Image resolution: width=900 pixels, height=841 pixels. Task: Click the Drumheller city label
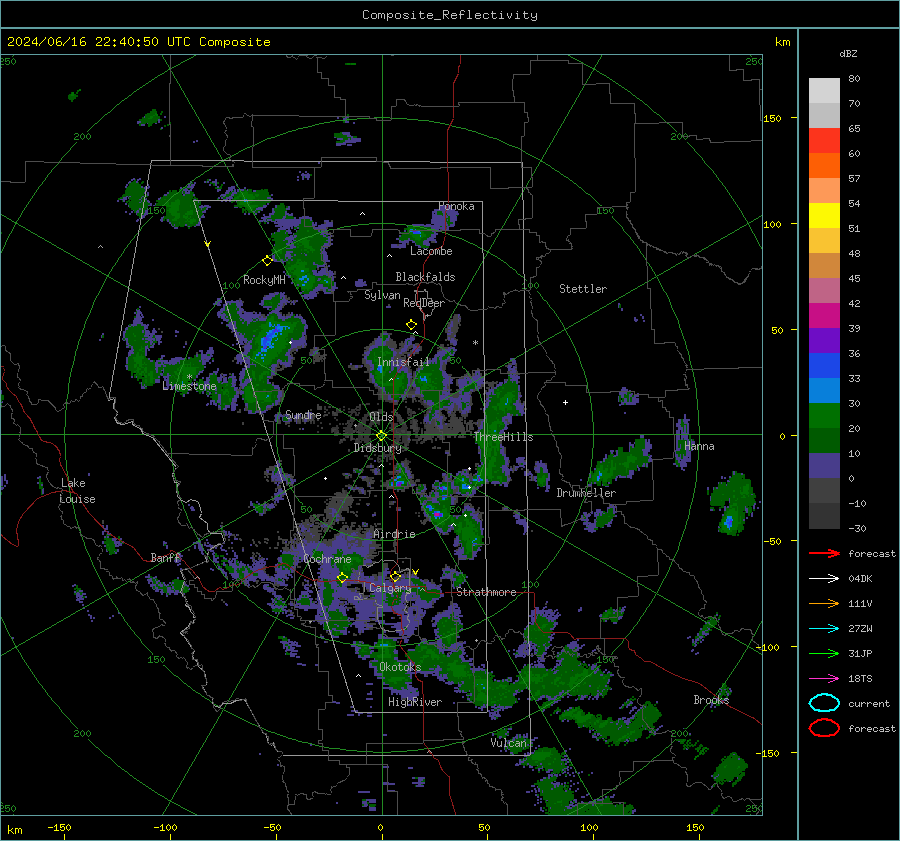click(x=586, y=493)
